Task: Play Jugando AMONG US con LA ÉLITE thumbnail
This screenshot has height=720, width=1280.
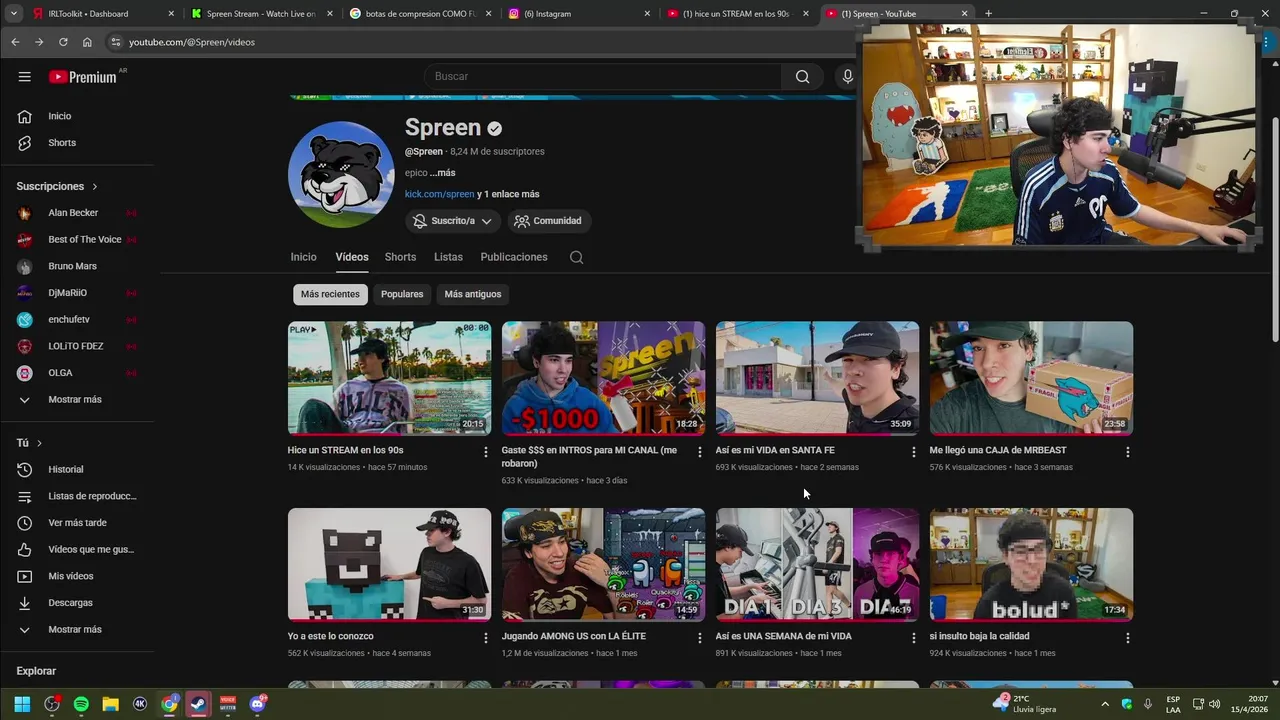Action: point(603,564)
